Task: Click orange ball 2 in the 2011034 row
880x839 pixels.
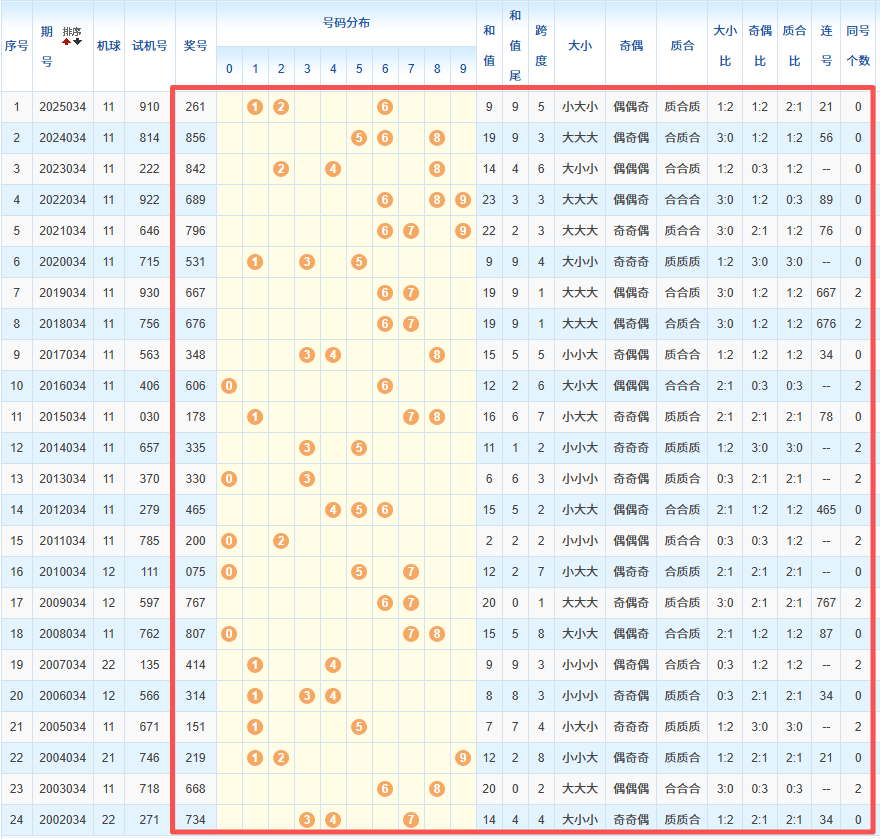Action: click(x=281, y=541)
